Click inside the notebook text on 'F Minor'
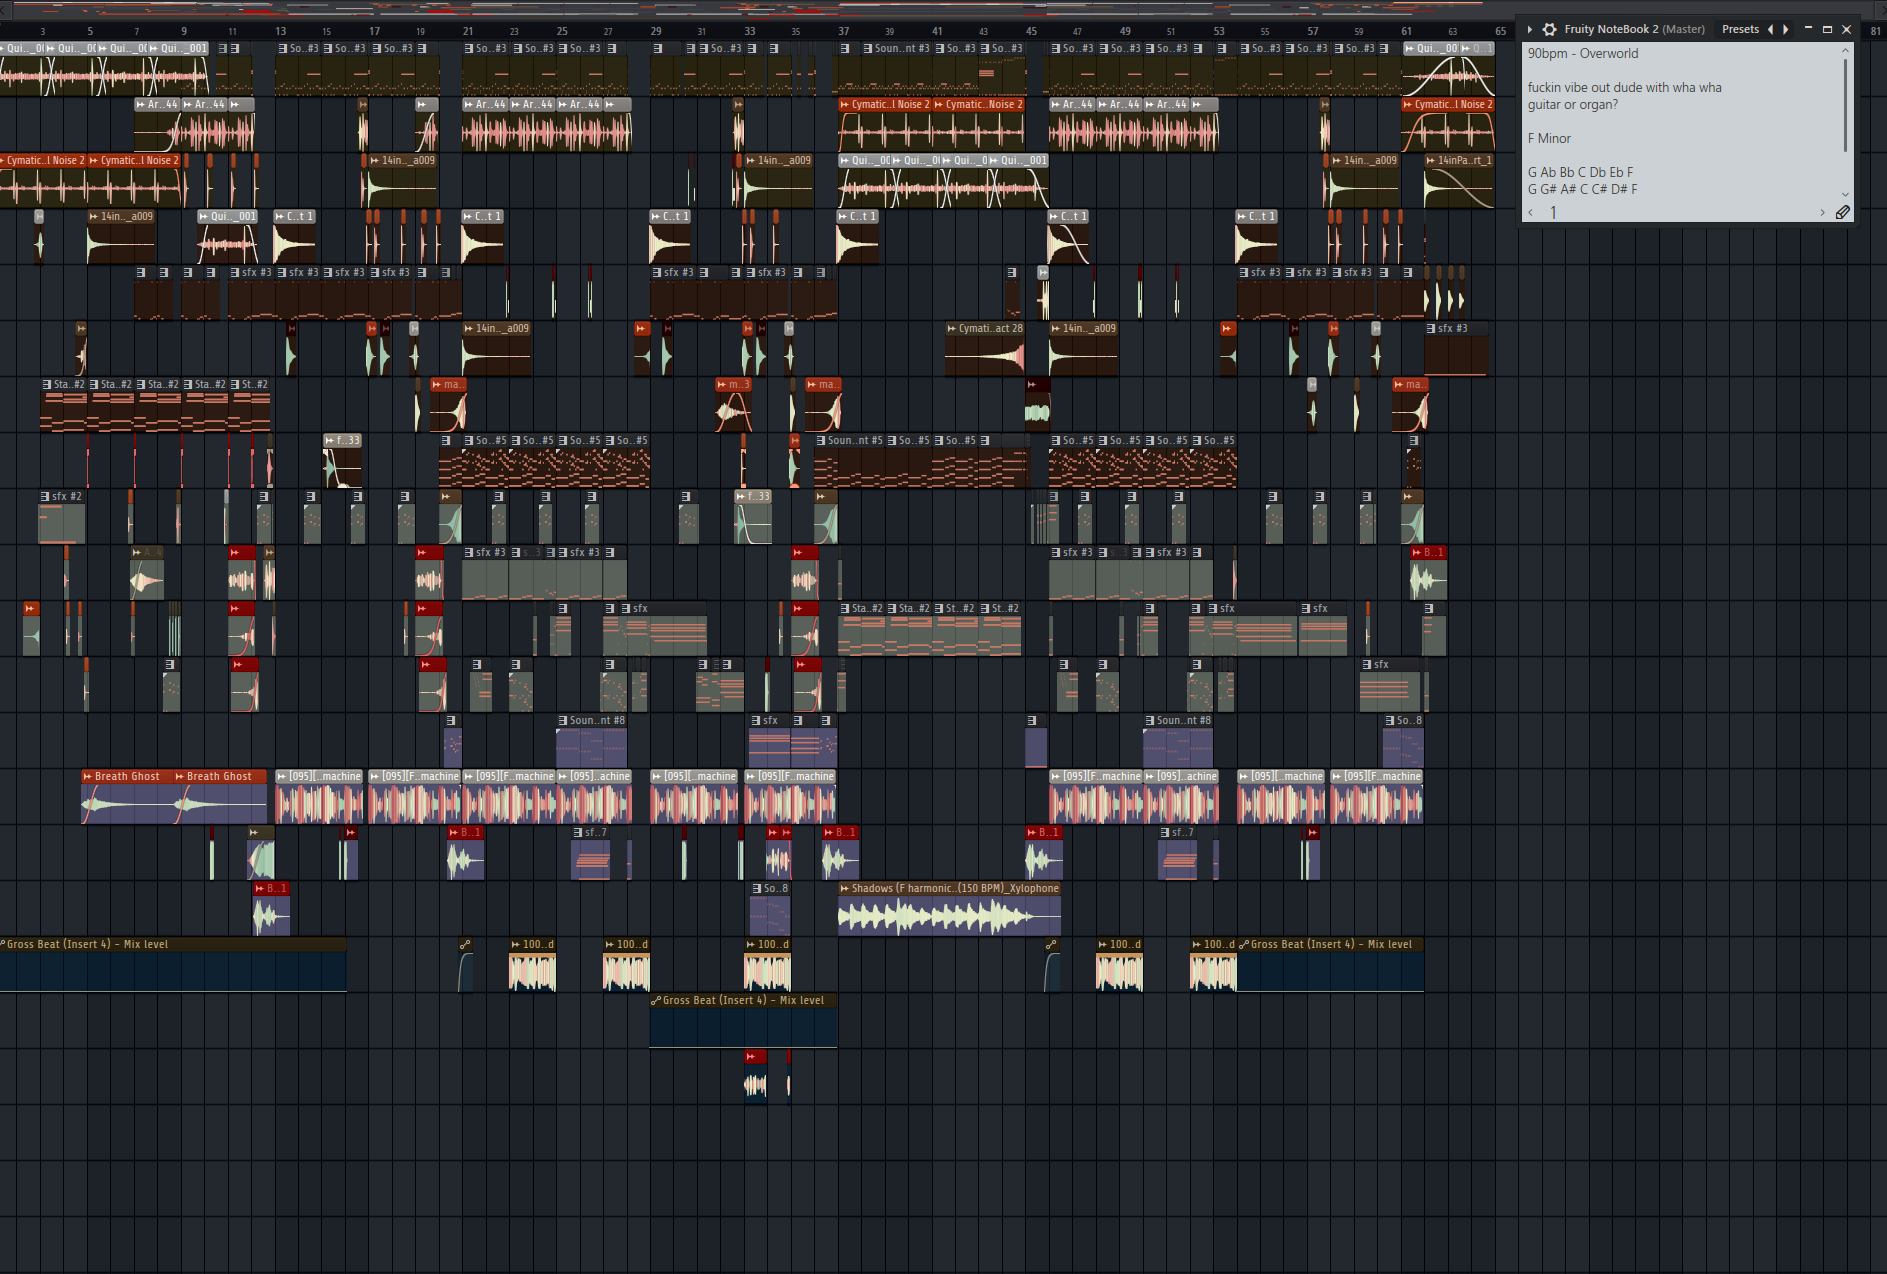The image size is (1887, 1274). pos(1549,139)
